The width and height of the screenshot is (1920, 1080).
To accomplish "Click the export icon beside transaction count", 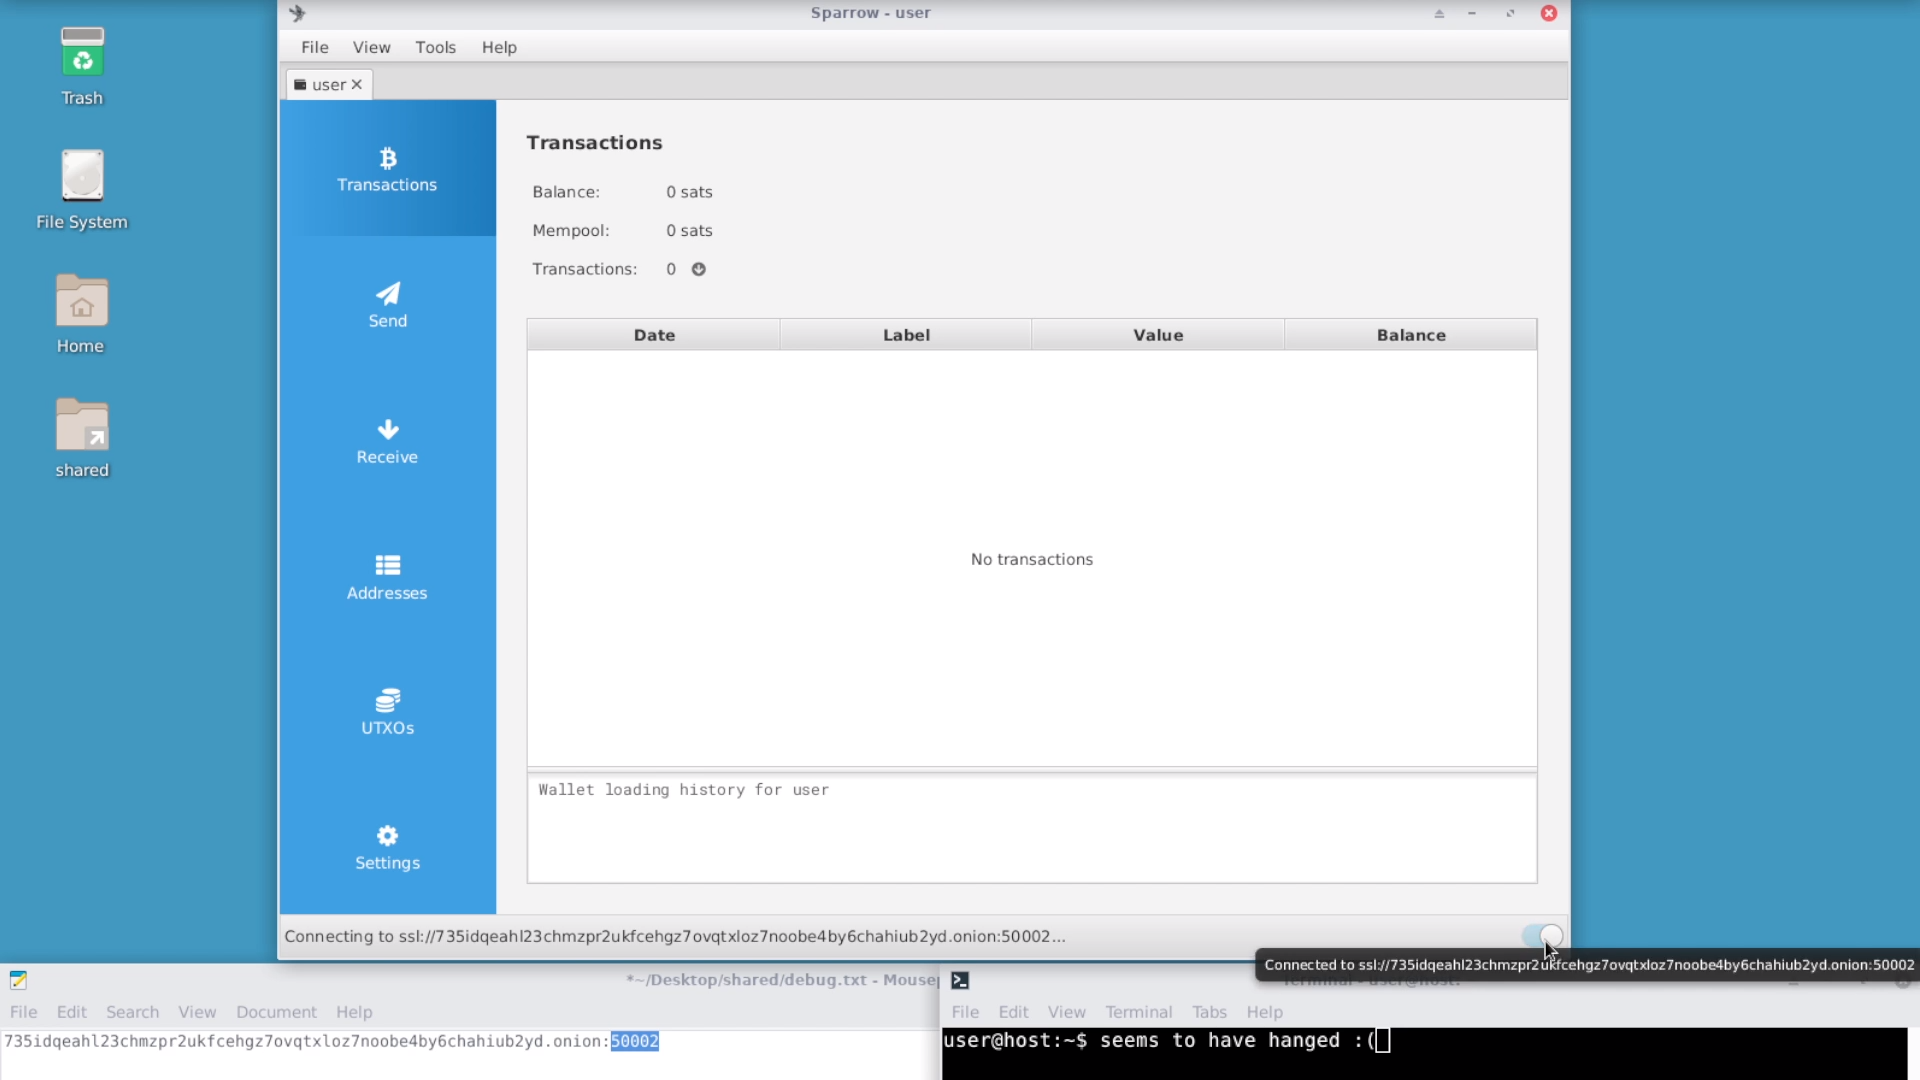I will (x=698, y=268).
